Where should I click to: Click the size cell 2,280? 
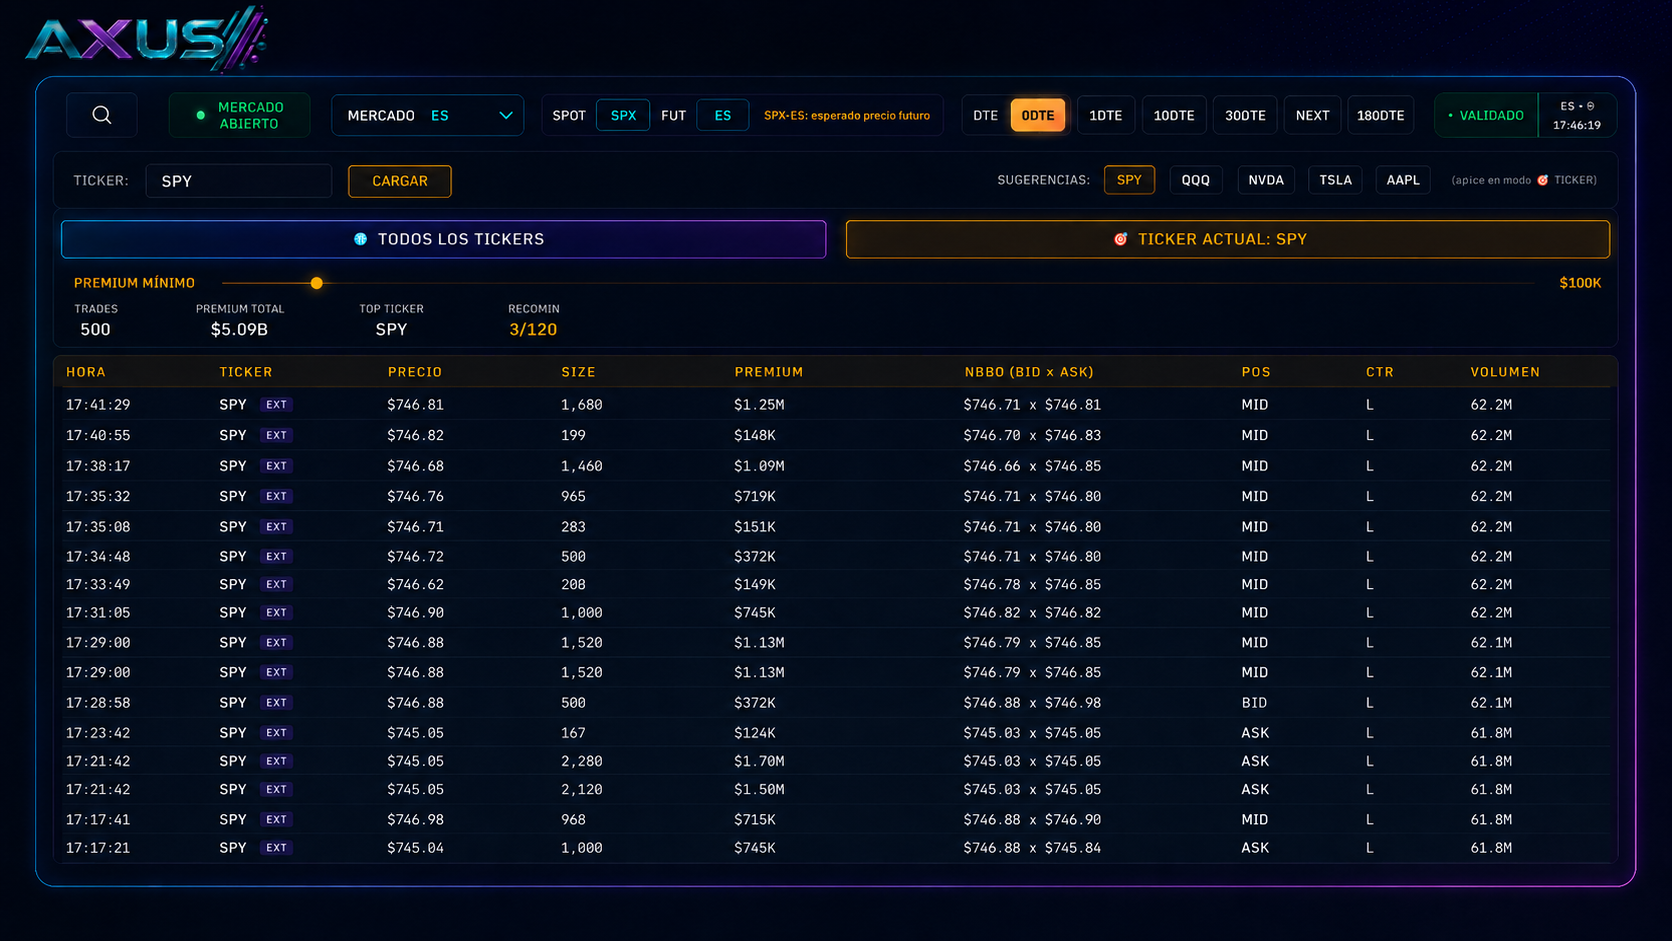[x=582, y=762]
